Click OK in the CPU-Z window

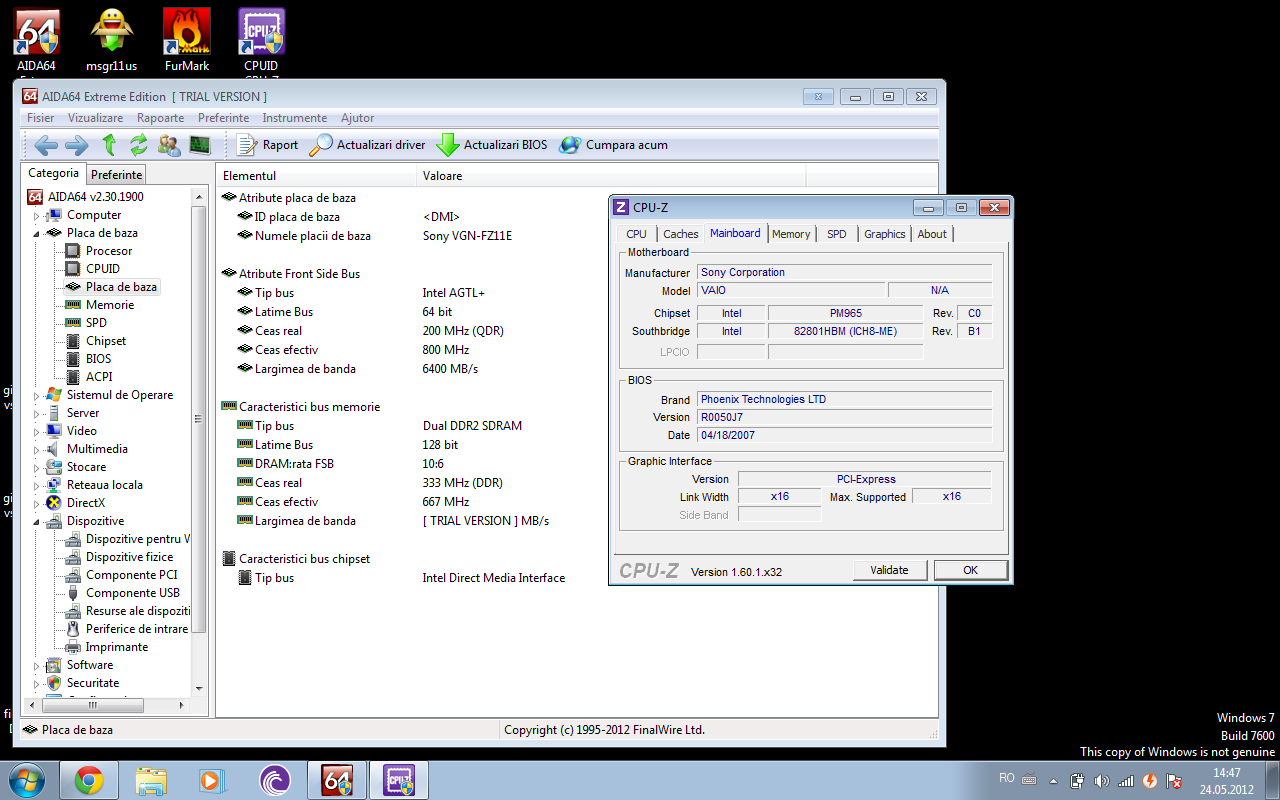click(971, 570)
